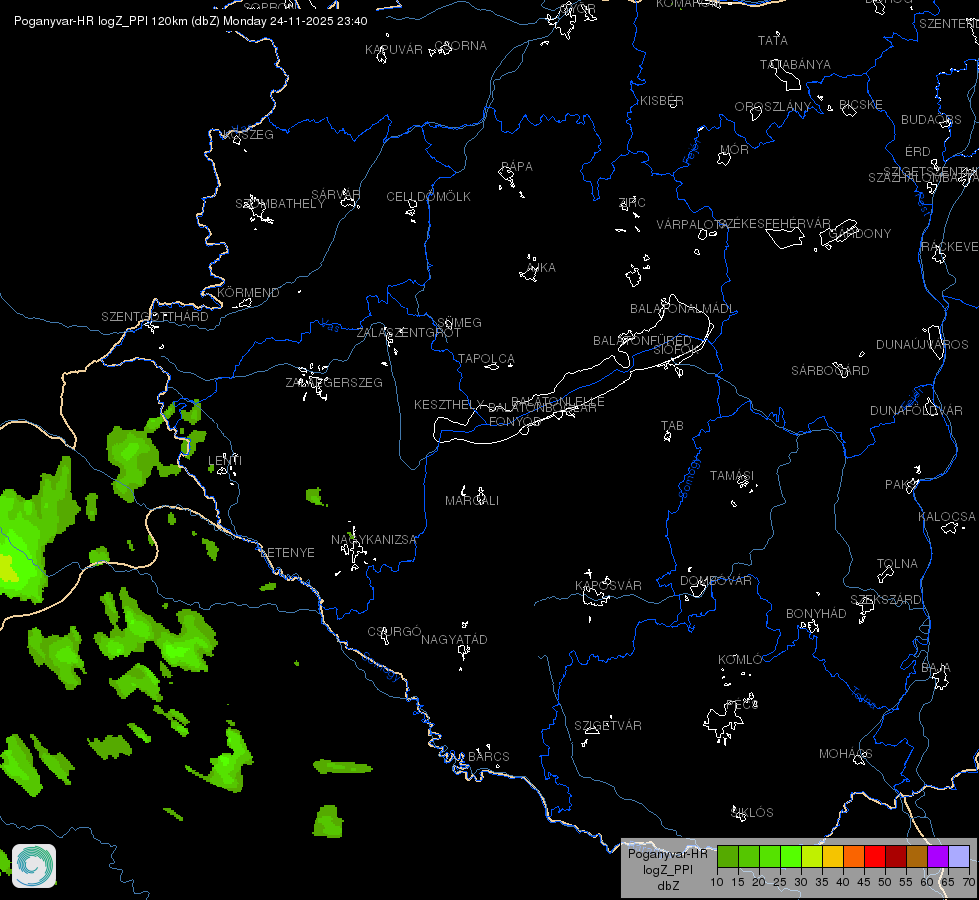This screenshot has height=900, width=979.
Task: Click the KISBÉR city label
Action: click(662, 101)
